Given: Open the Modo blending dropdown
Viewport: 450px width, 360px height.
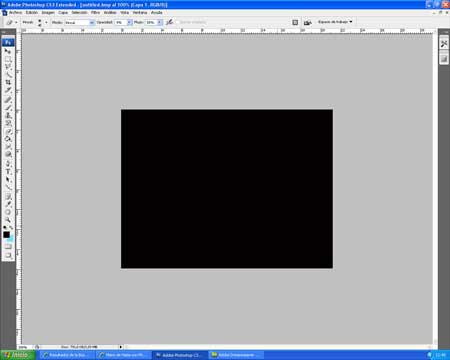Looking at the screenshot, I should 79,22.
